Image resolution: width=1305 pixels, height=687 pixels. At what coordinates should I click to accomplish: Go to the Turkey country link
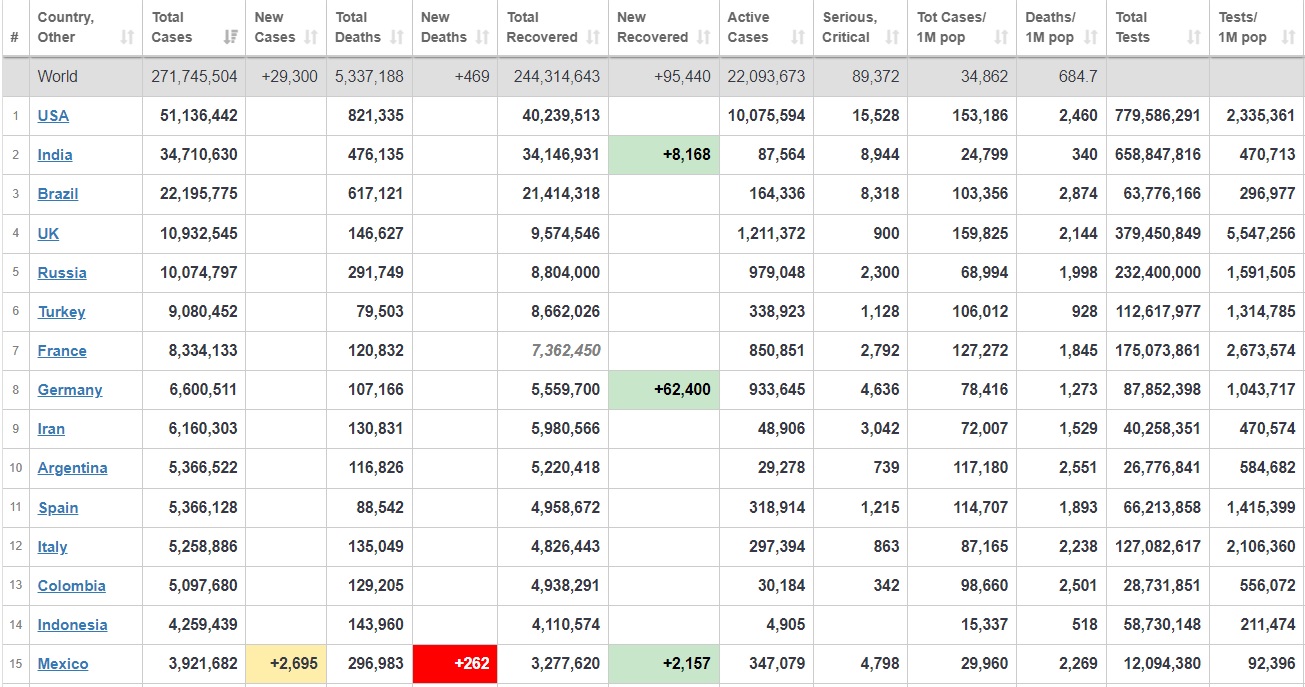coord(62,312)
